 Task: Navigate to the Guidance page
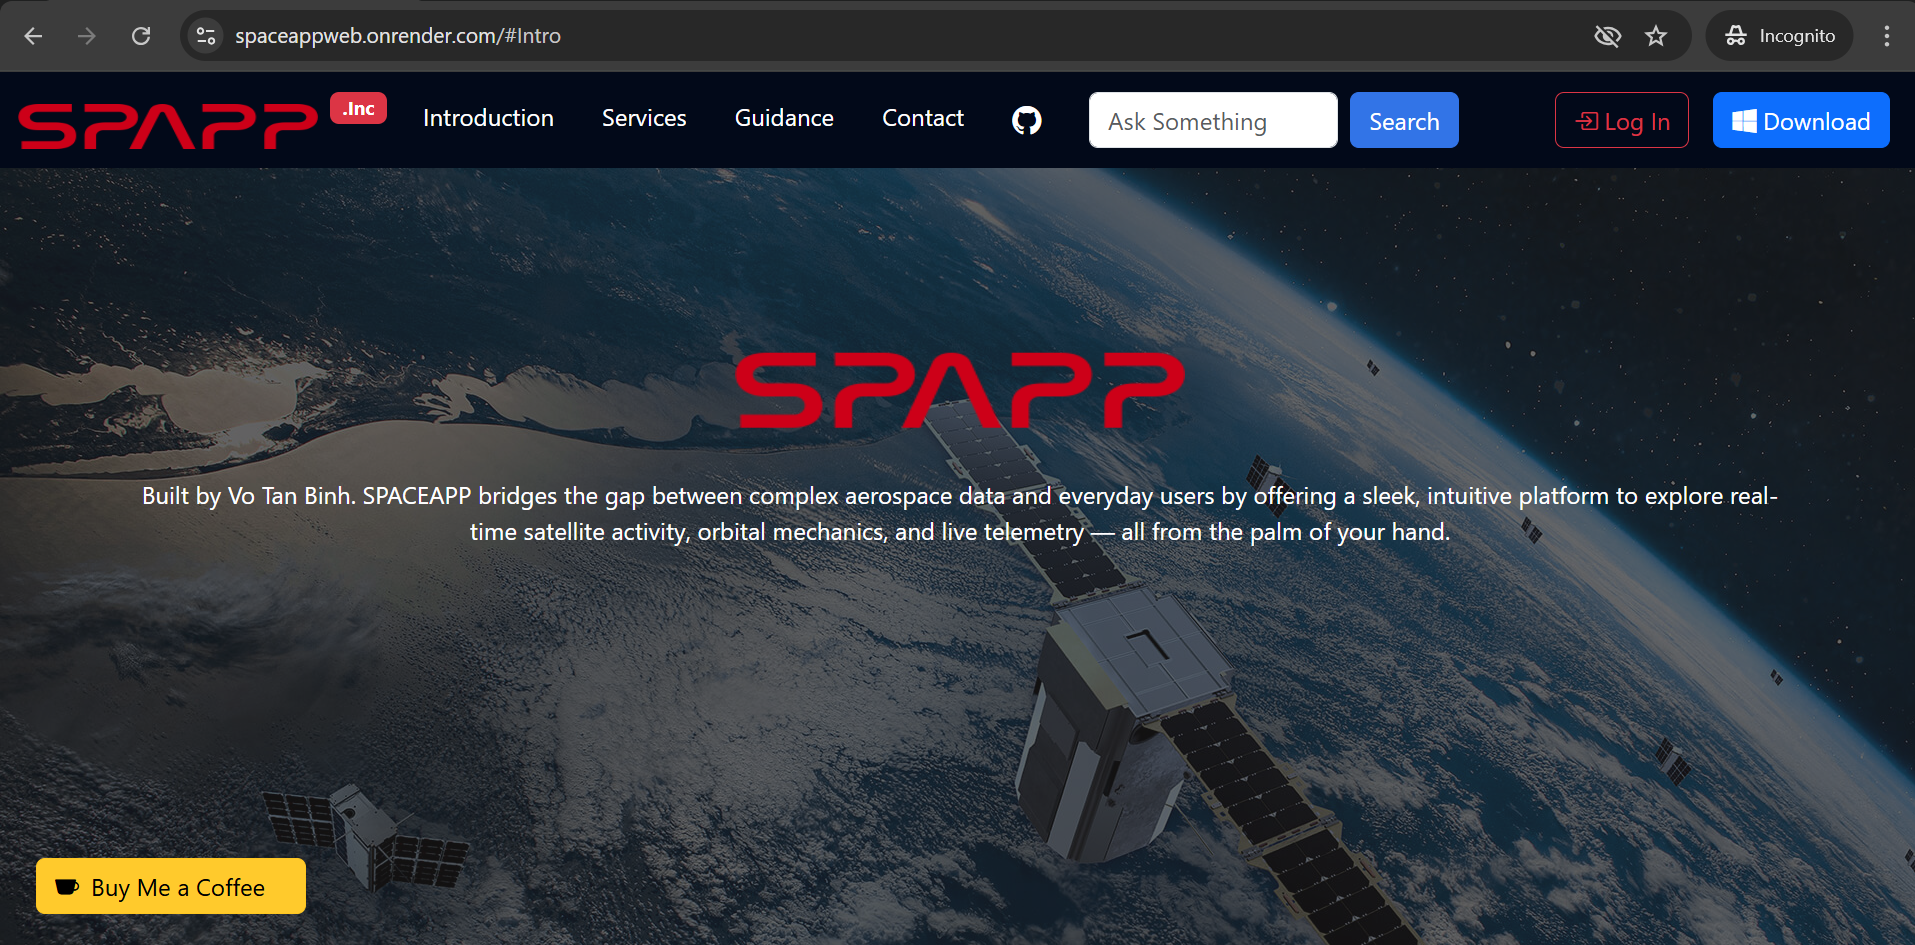pos(783,118)
